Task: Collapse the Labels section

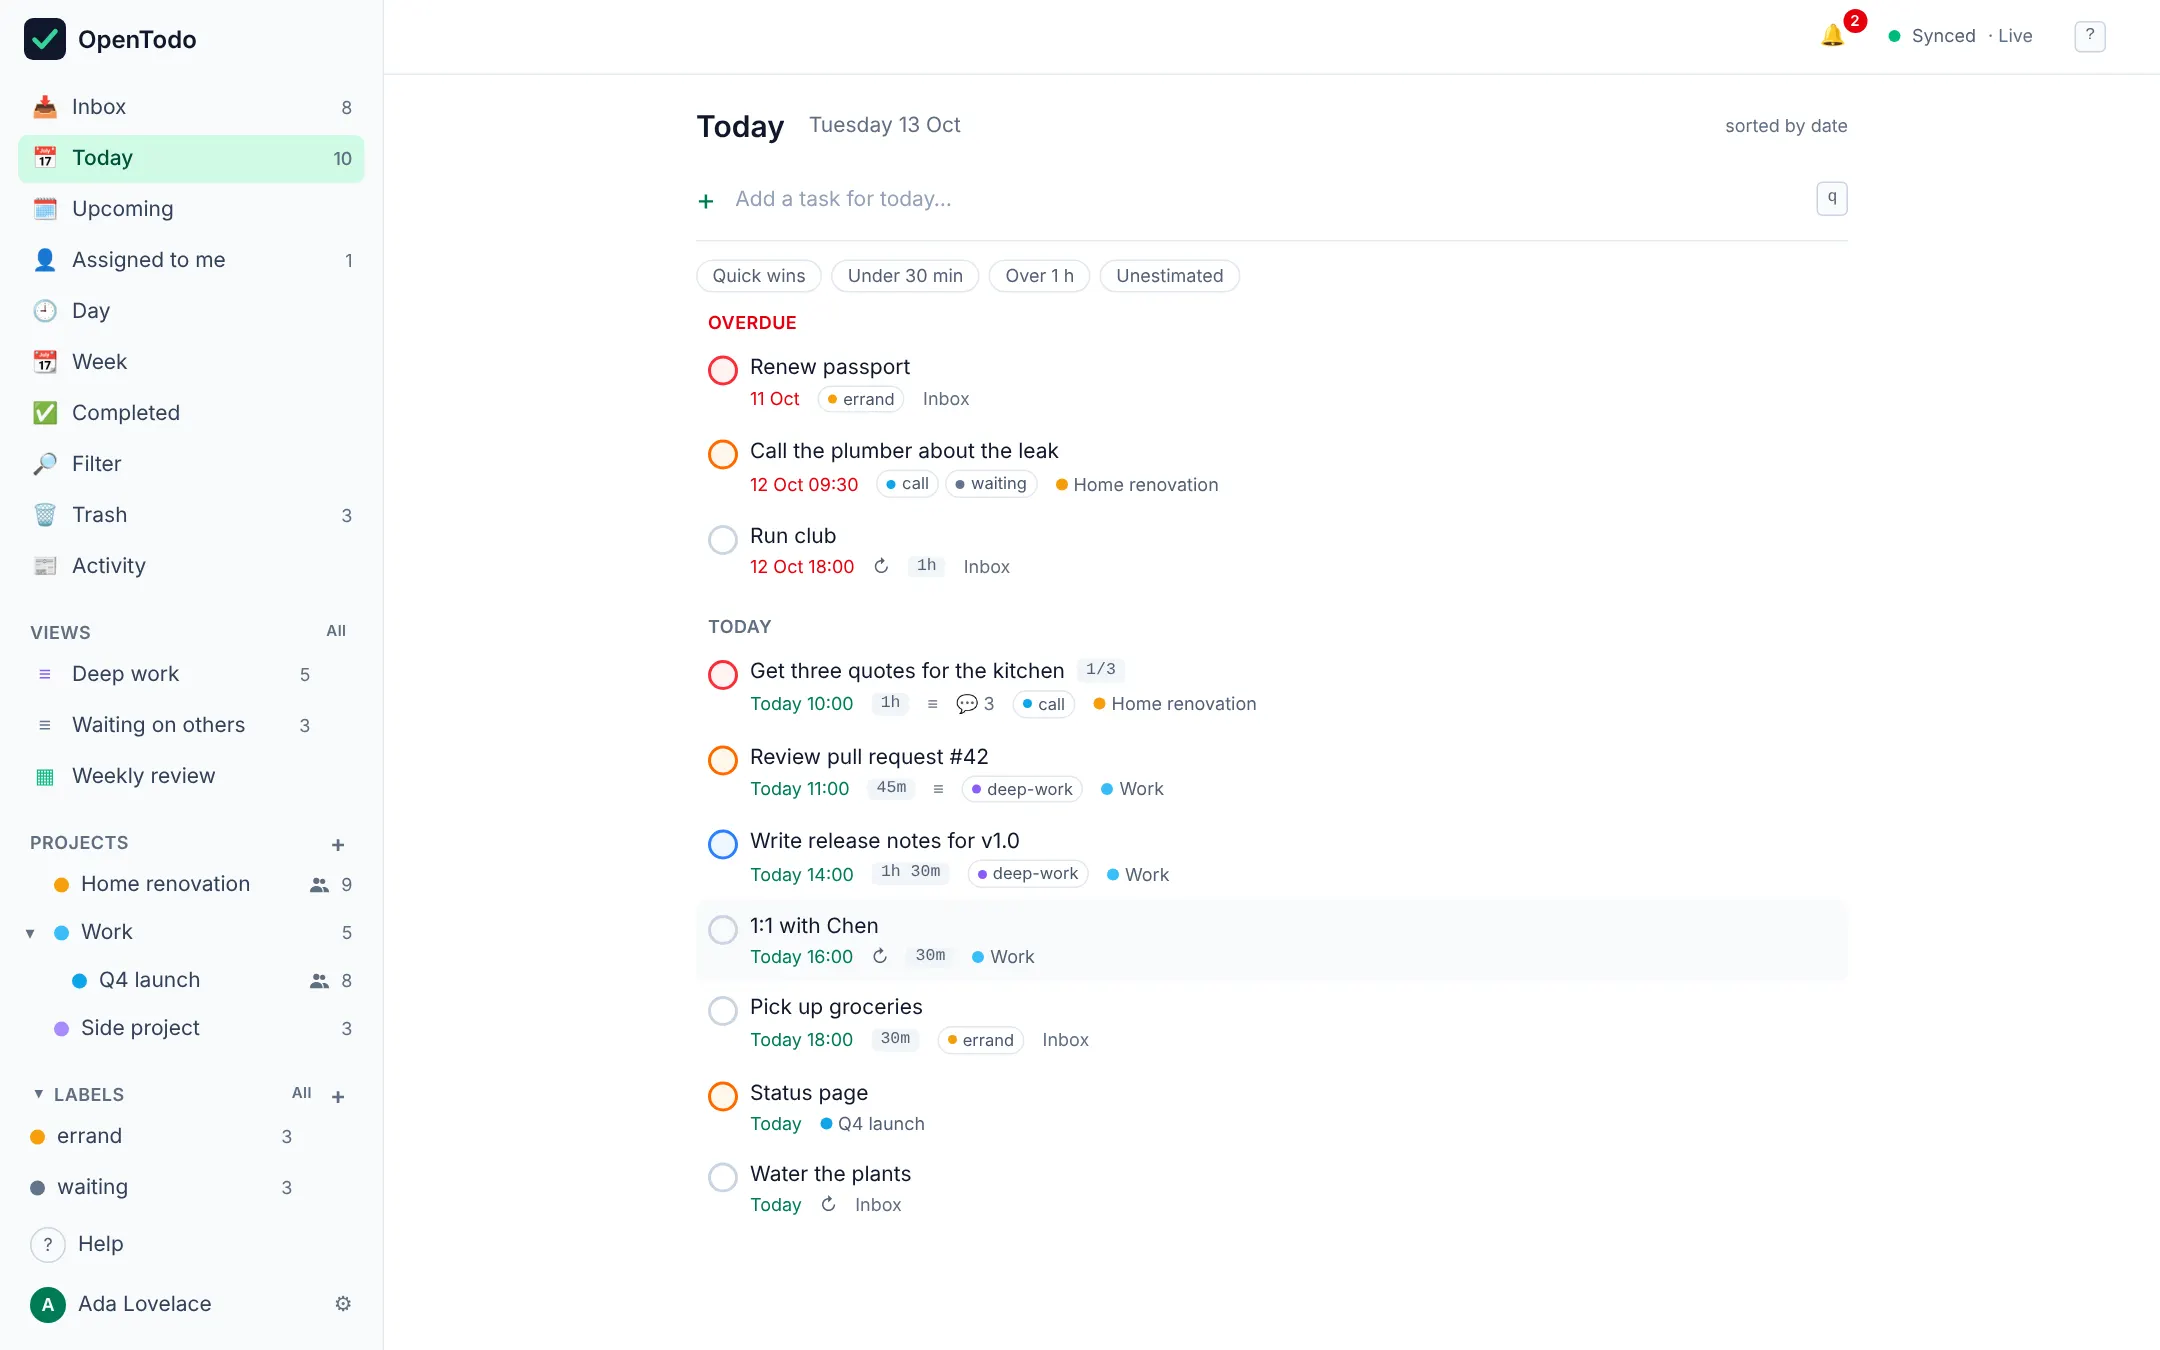Action: tap(38, 1094)
